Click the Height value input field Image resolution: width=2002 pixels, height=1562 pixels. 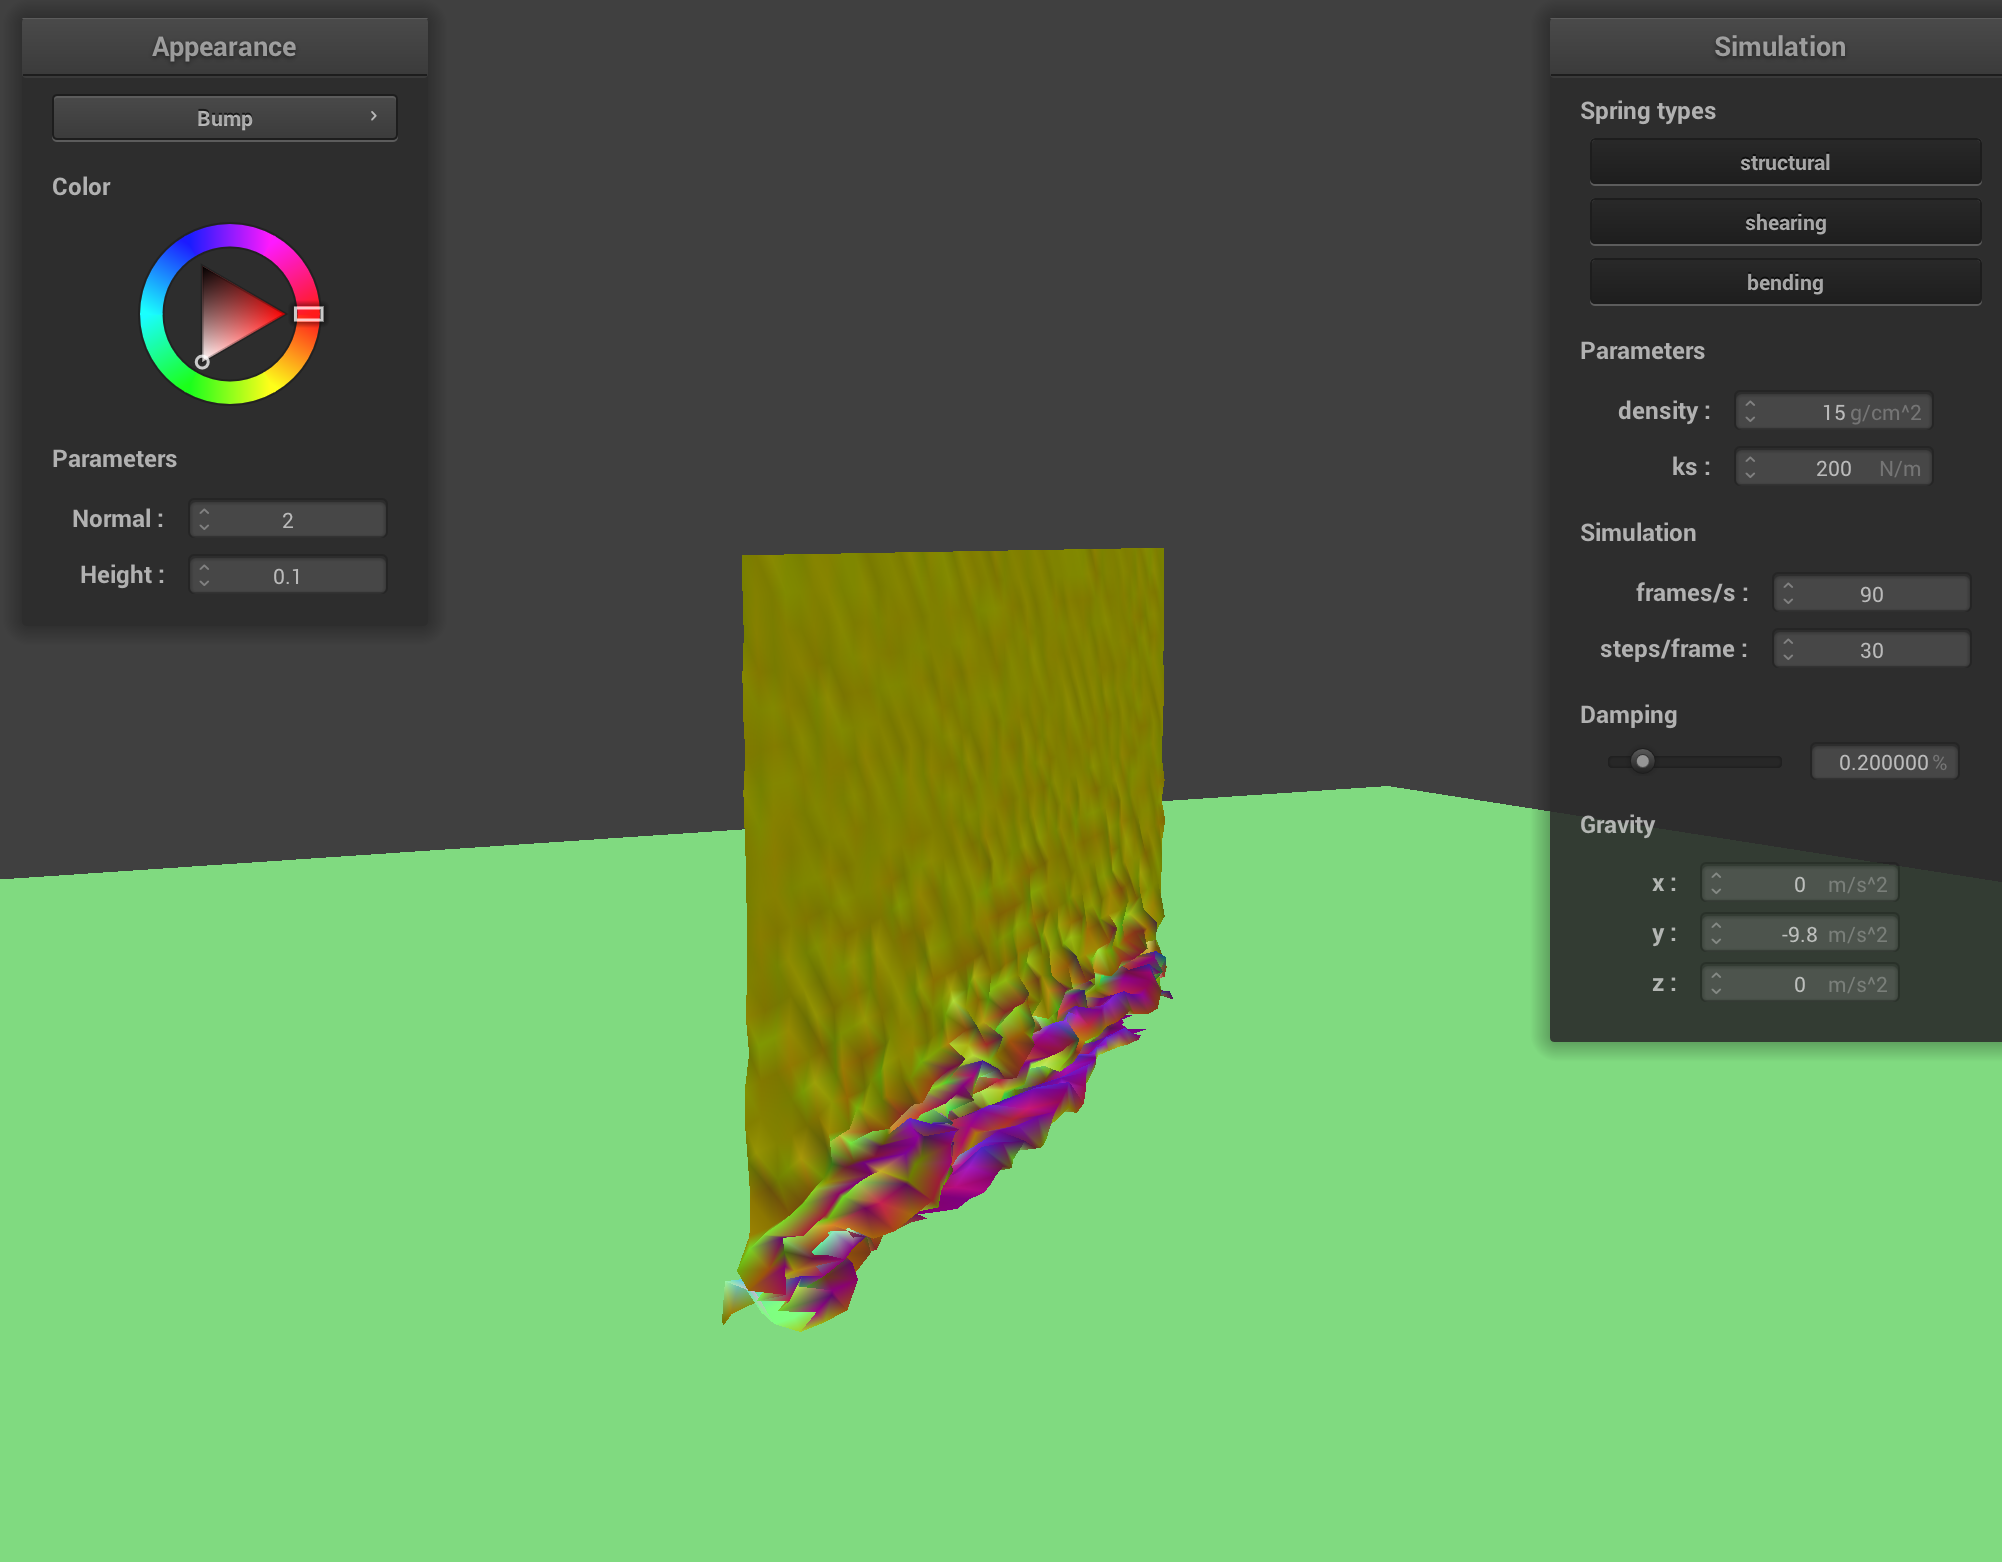288,576
